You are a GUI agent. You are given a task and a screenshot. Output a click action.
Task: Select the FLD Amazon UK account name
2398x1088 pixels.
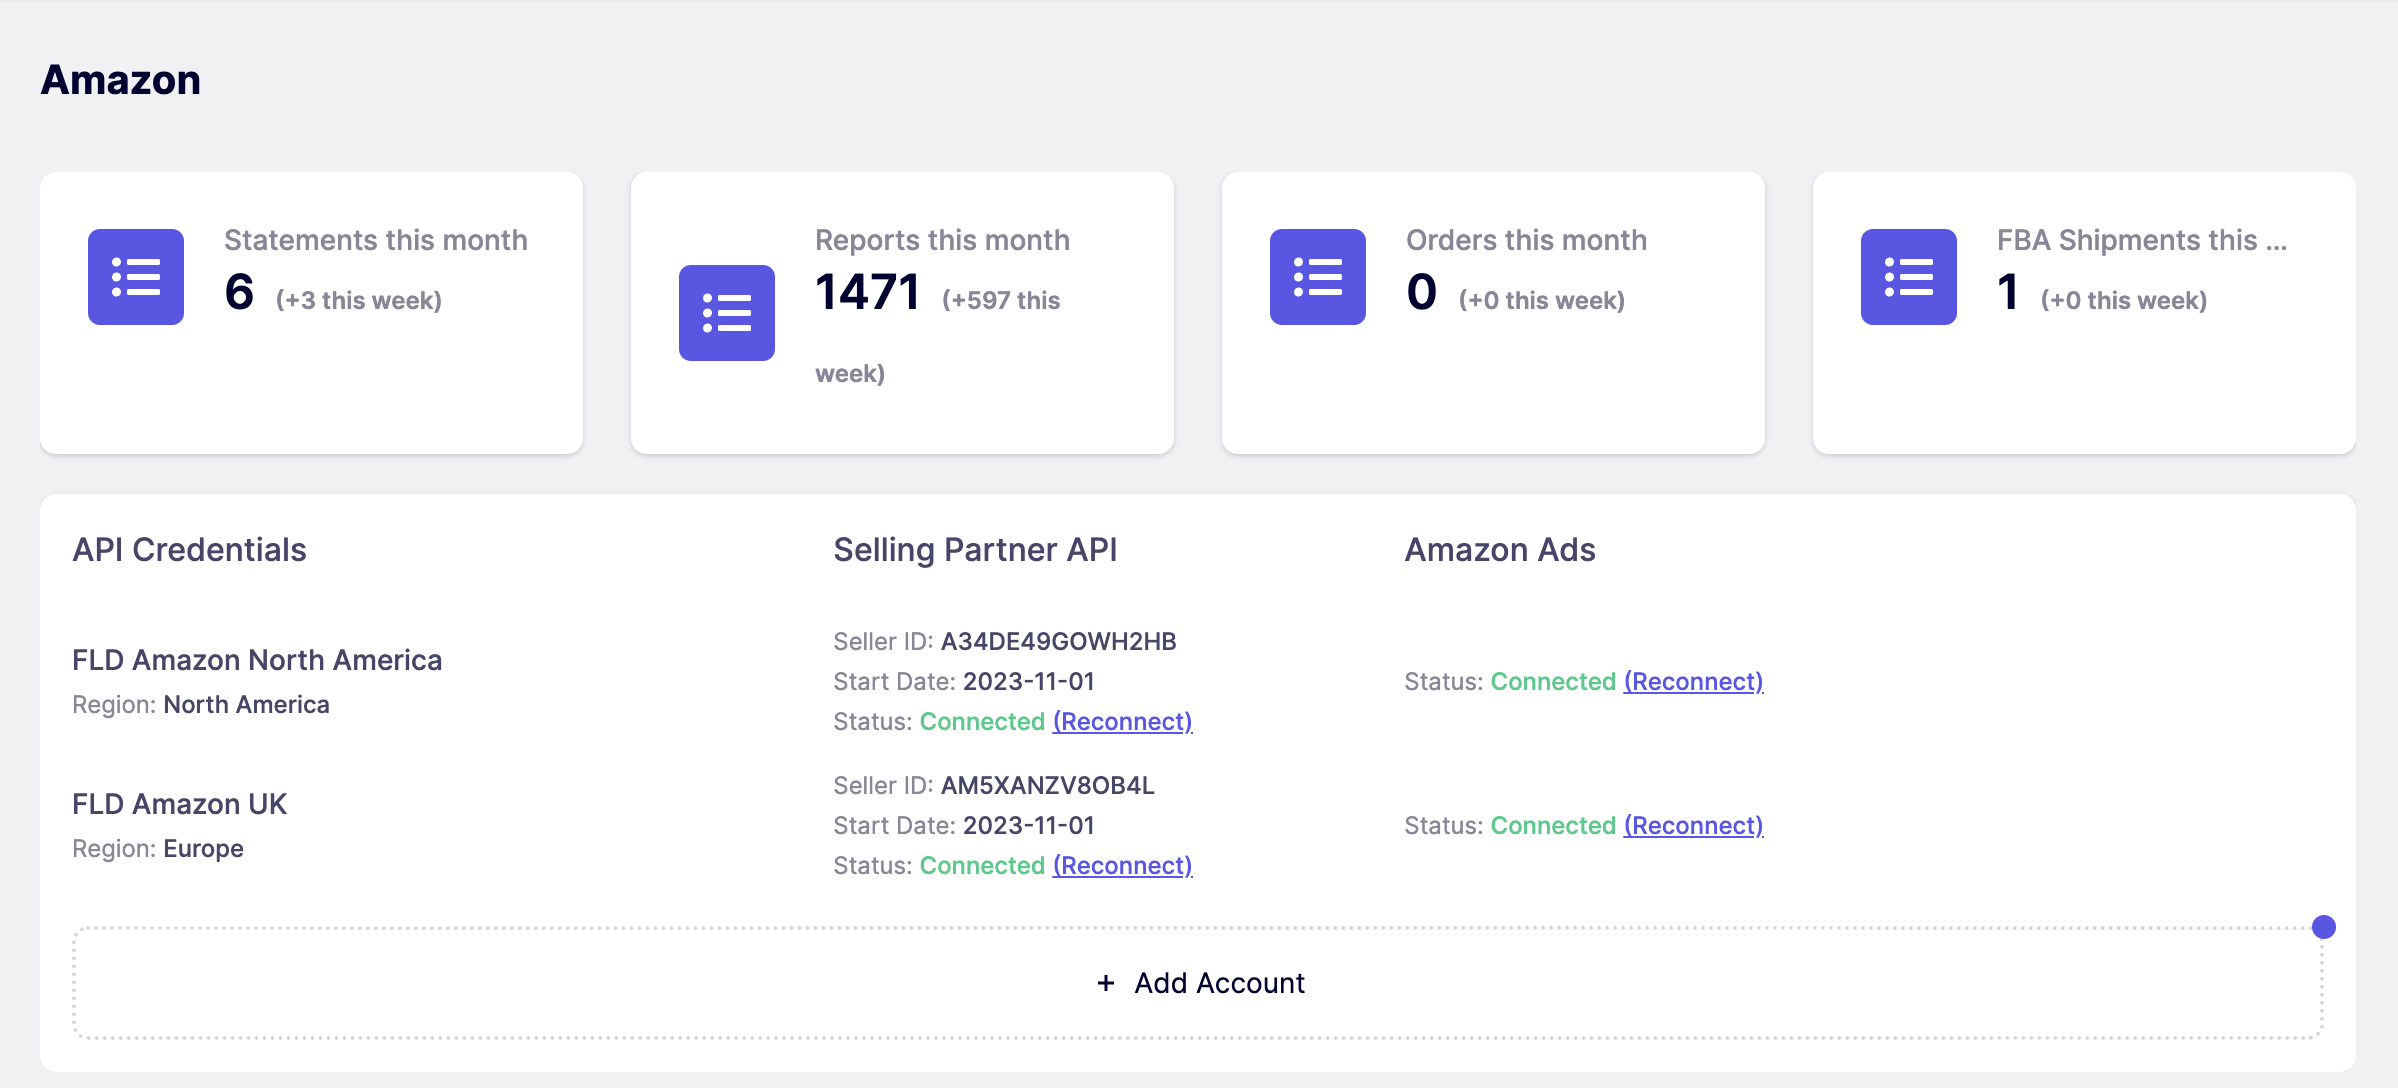(x=179, y=803)
